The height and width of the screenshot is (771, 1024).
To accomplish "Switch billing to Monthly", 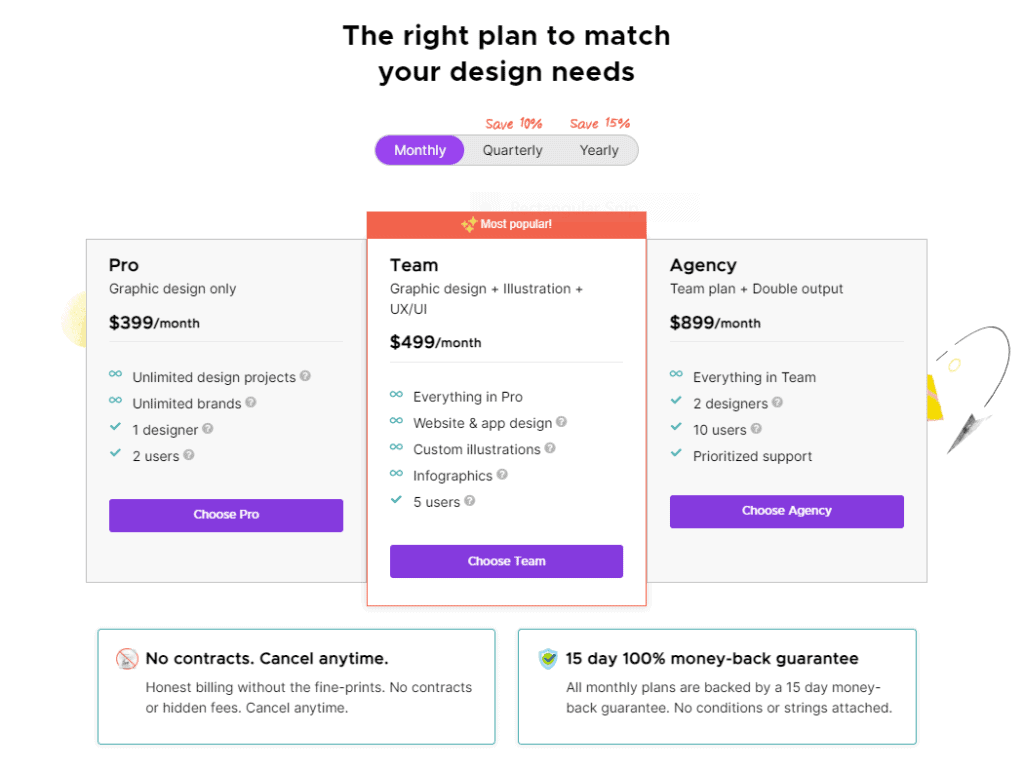I will [420, 150].
